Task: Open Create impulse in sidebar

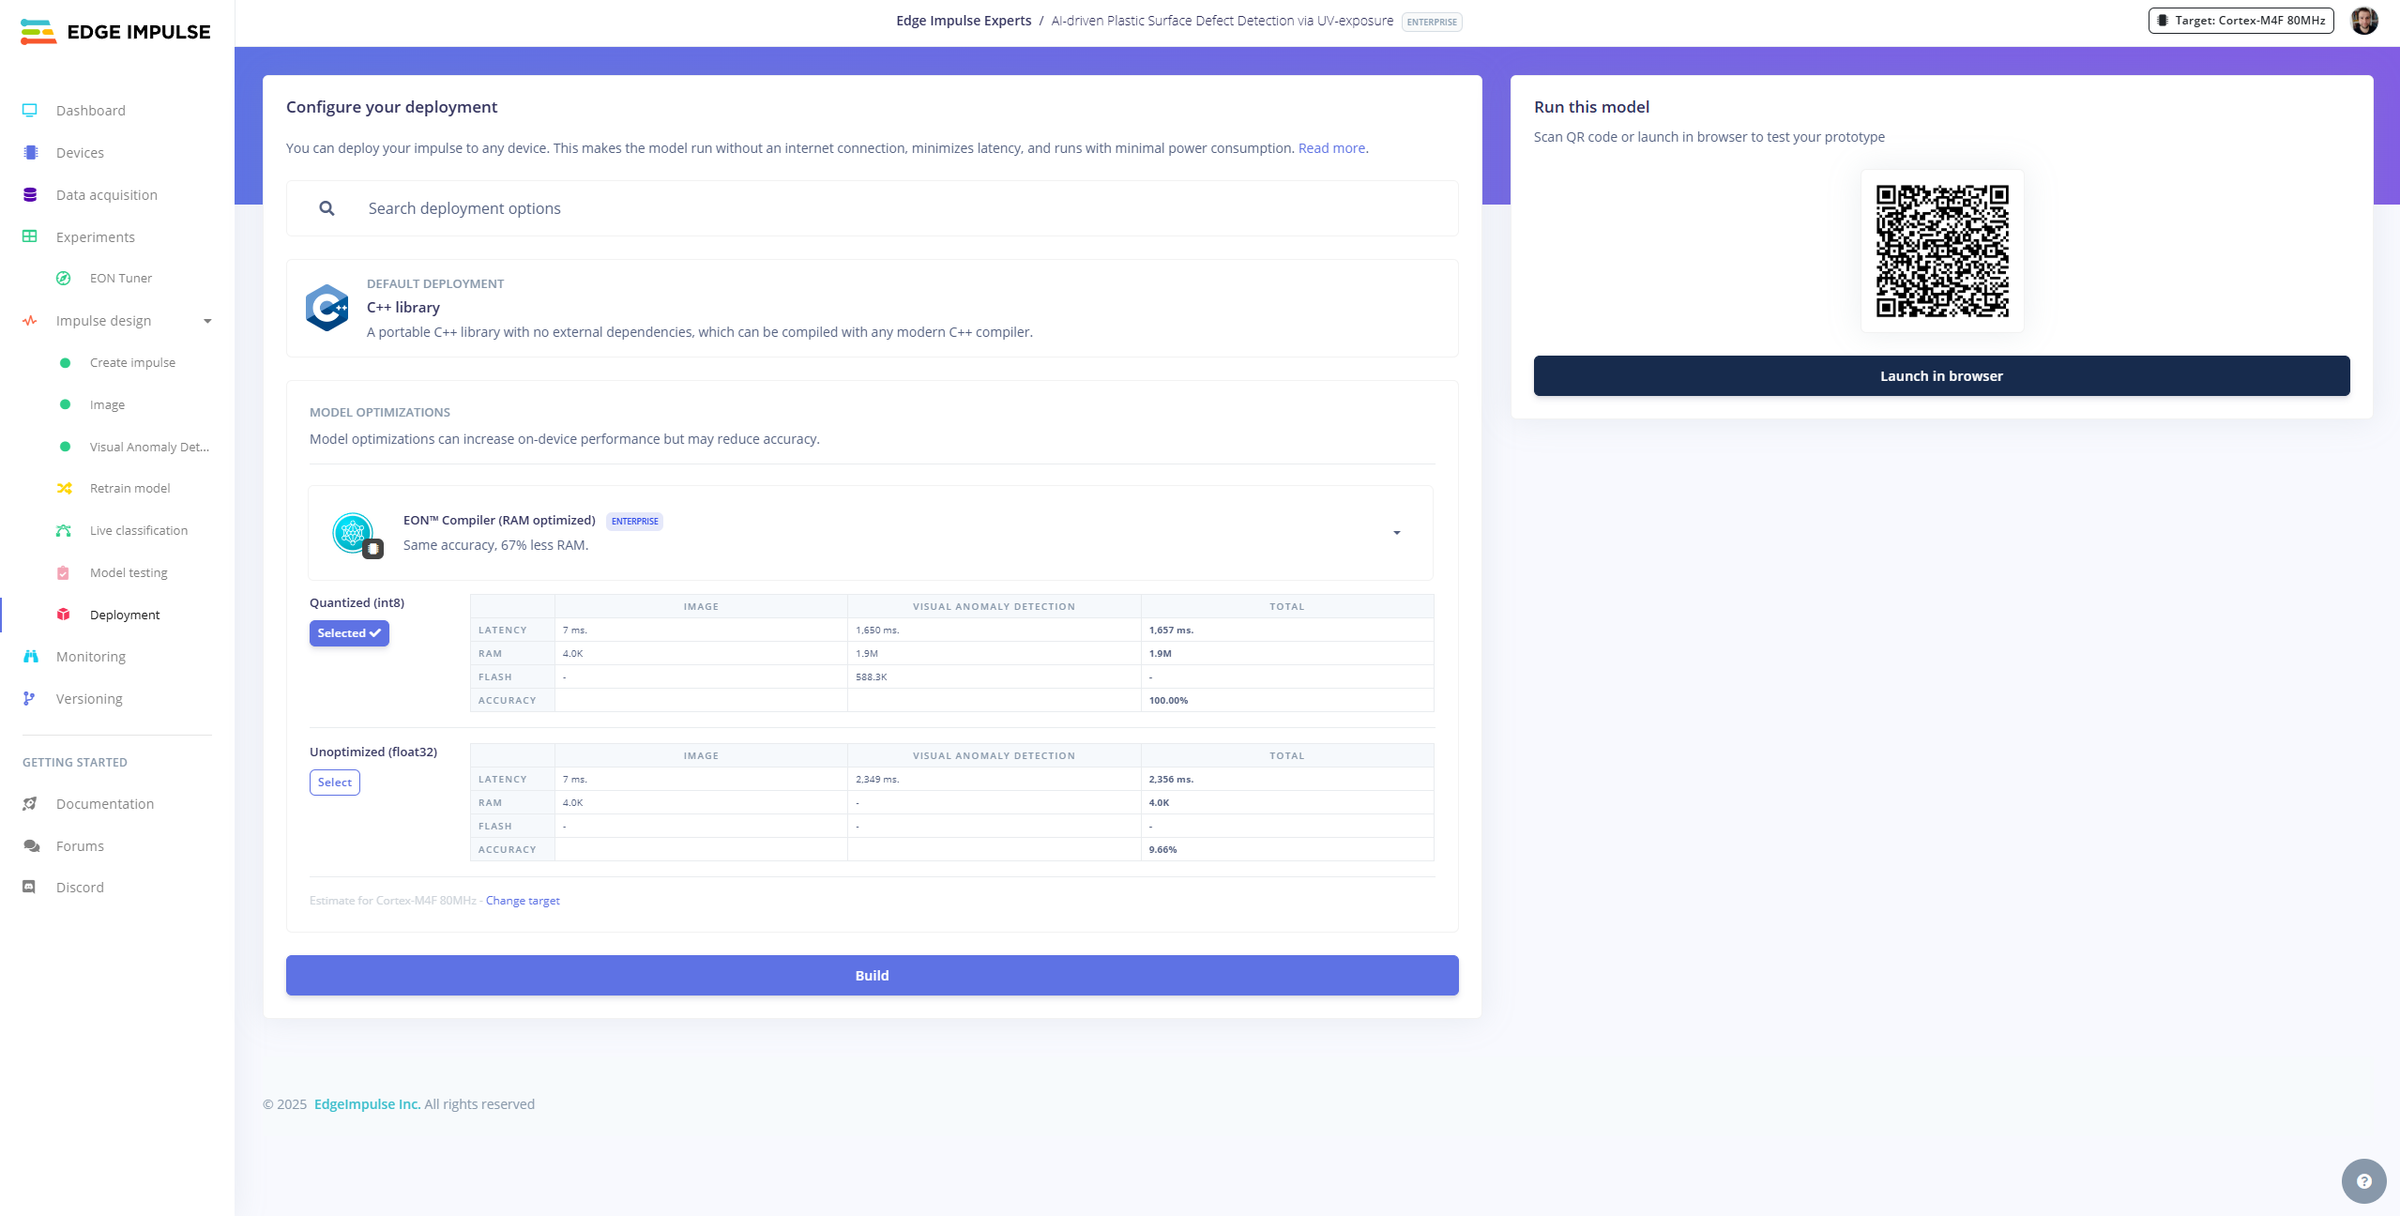Action: tap(133, 363)
